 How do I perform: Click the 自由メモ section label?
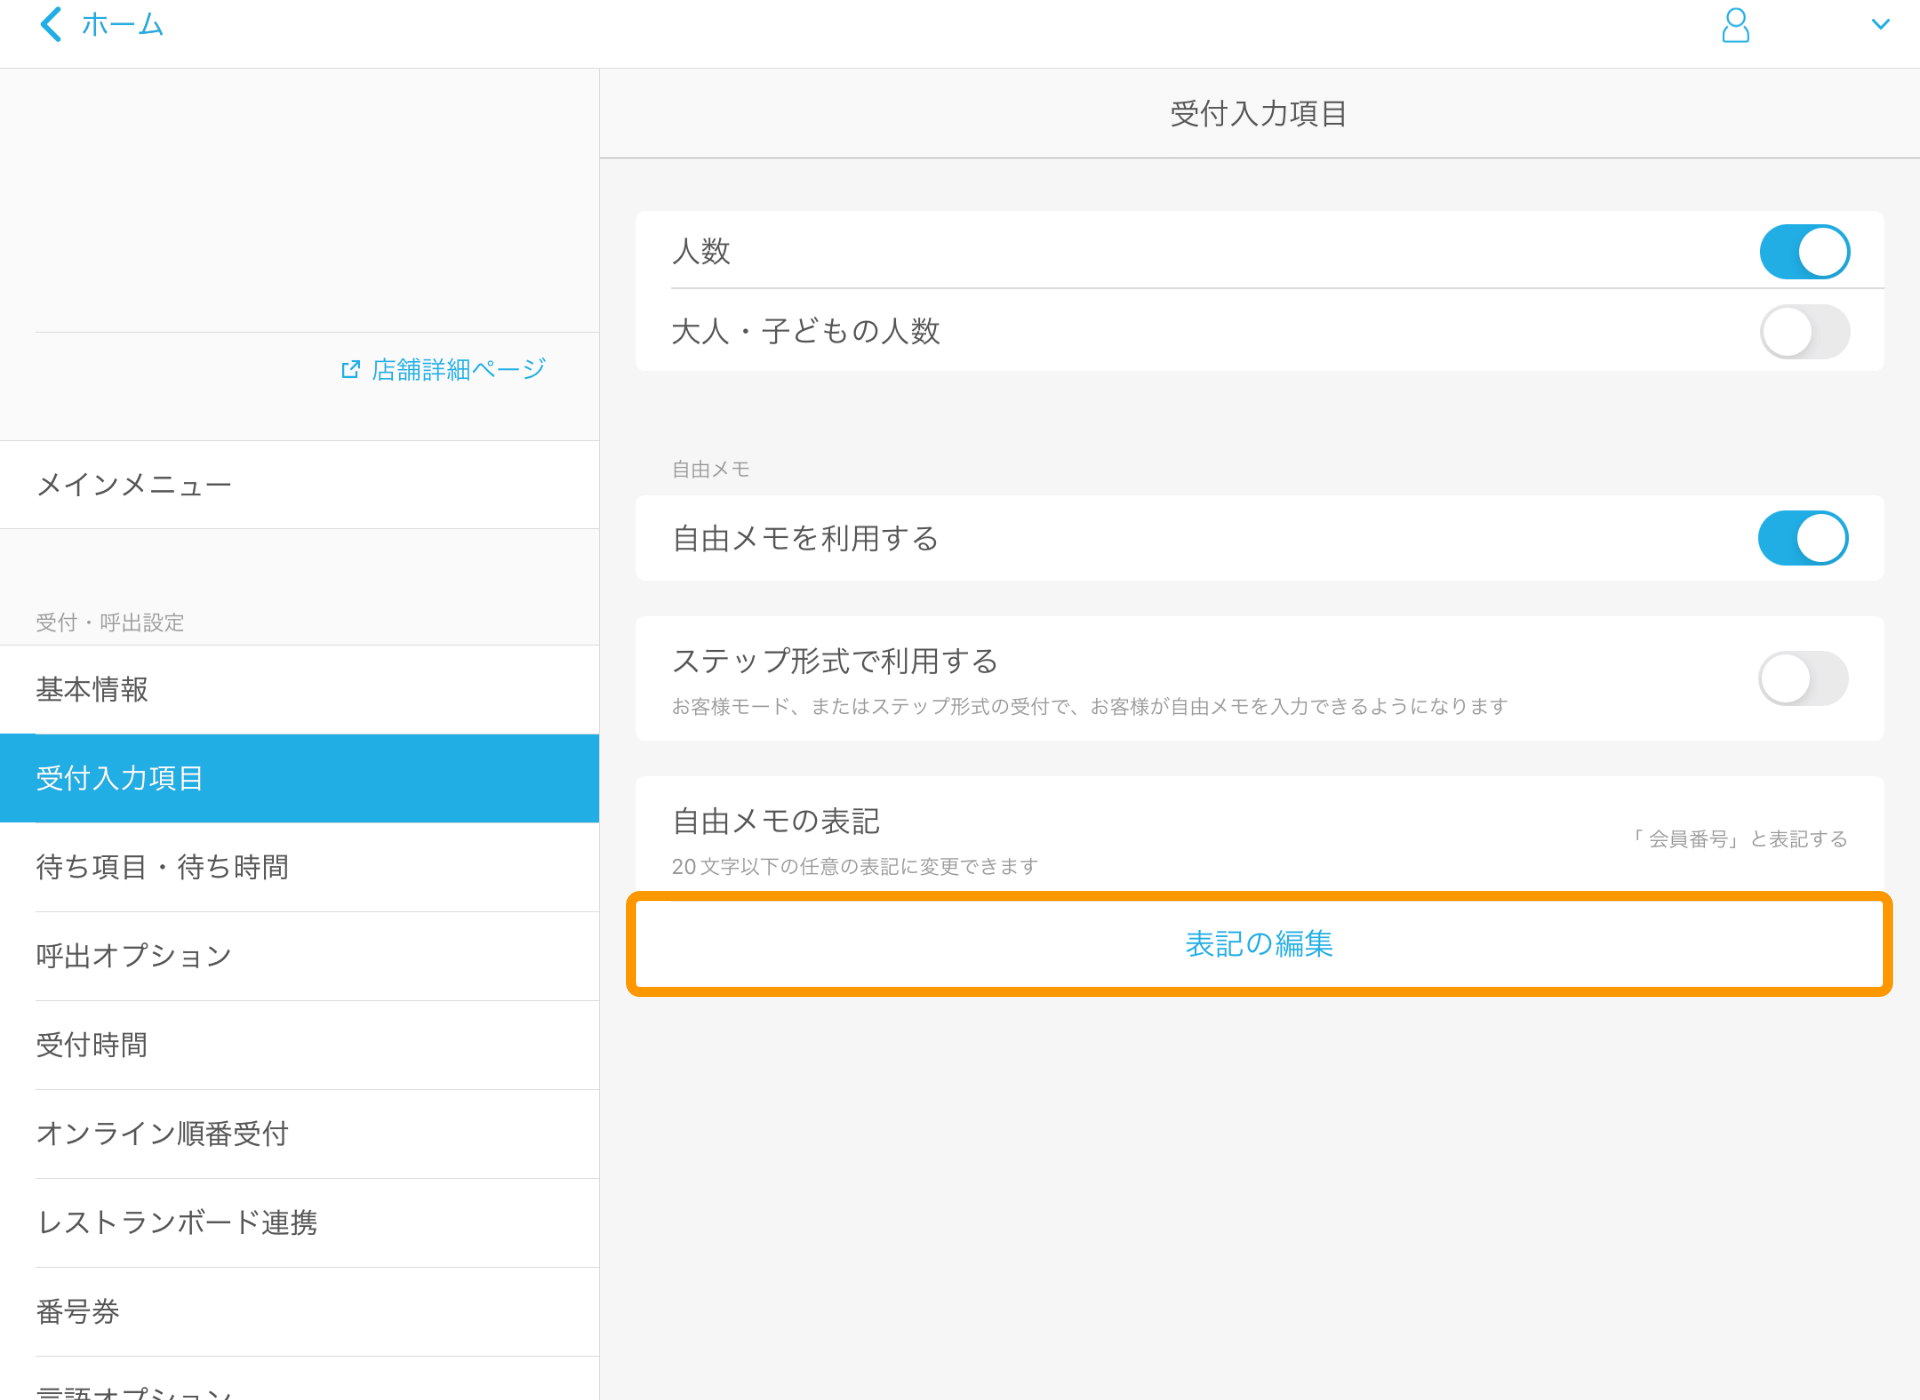(x=711, y=469)
